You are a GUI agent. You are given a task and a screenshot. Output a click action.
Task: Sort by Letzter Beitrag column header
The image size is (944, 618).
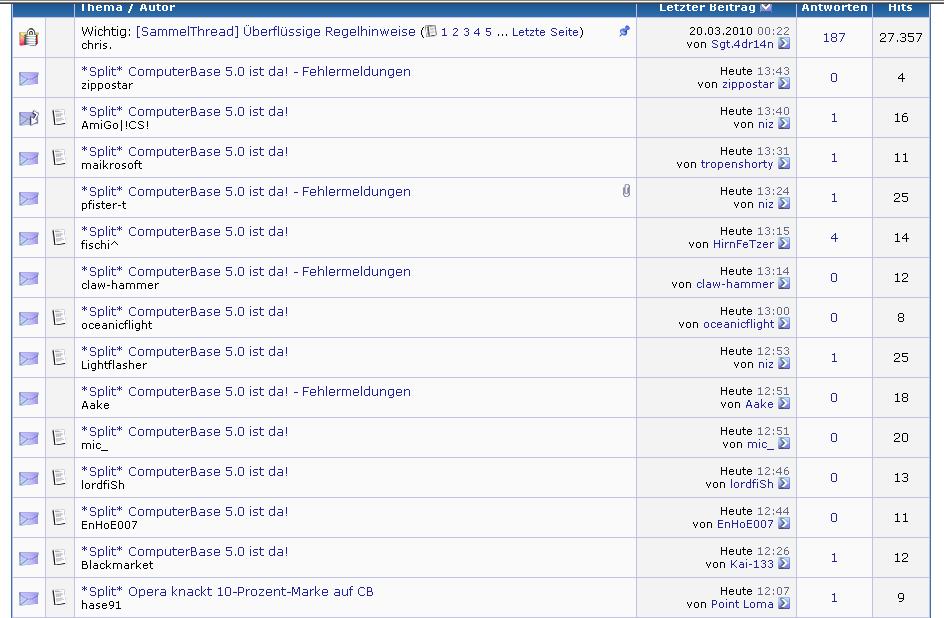click(707, 7)
